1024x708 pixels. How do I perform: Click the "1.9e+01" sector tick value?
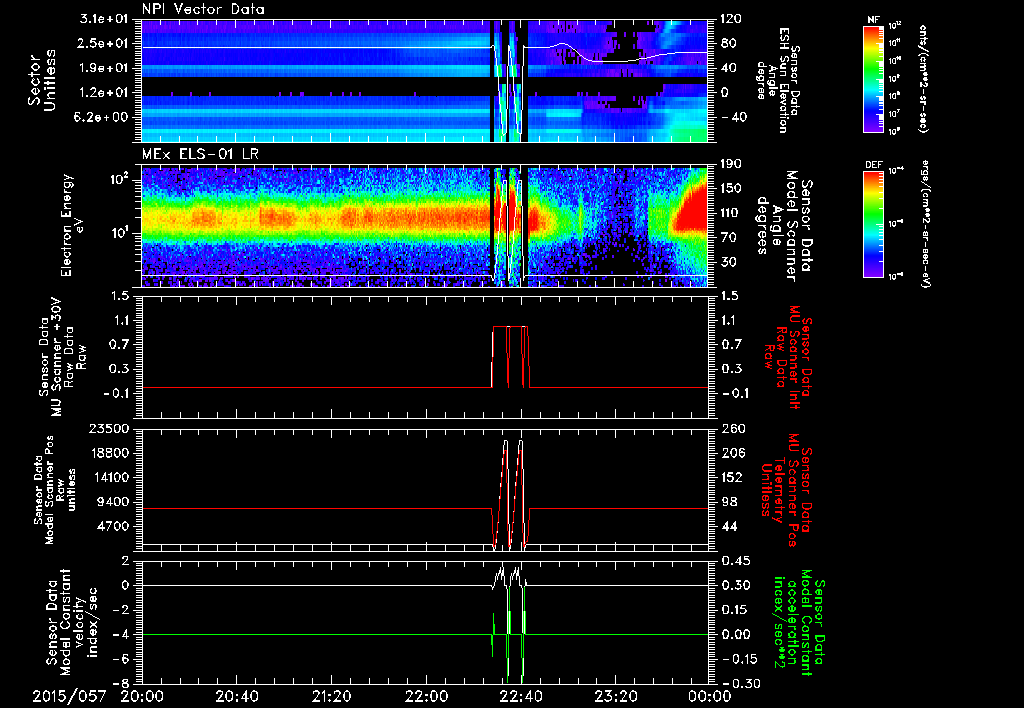103,68
